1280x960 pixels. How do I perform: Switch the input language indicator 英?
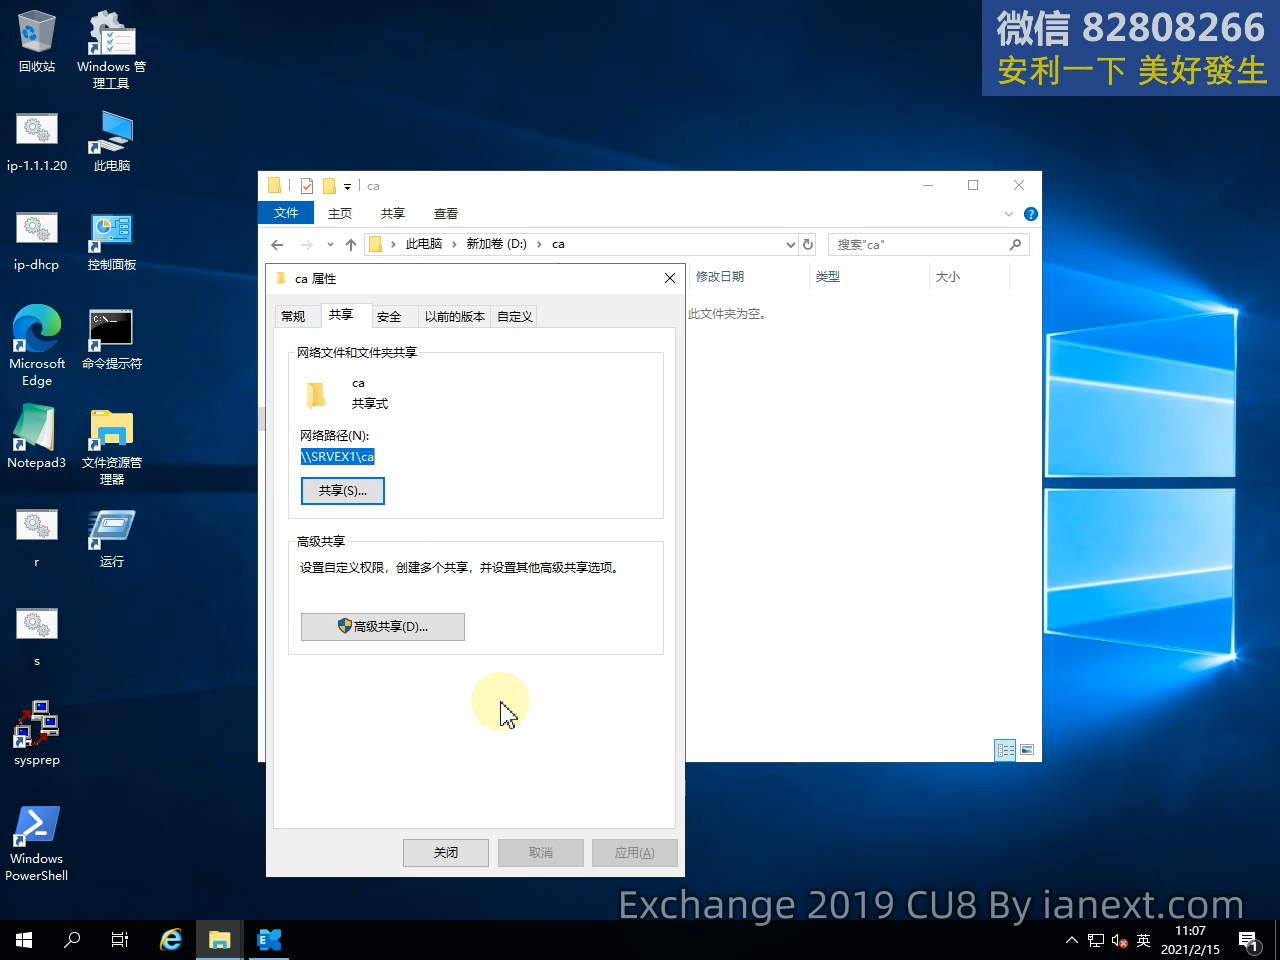click(x=1144, y=940)
